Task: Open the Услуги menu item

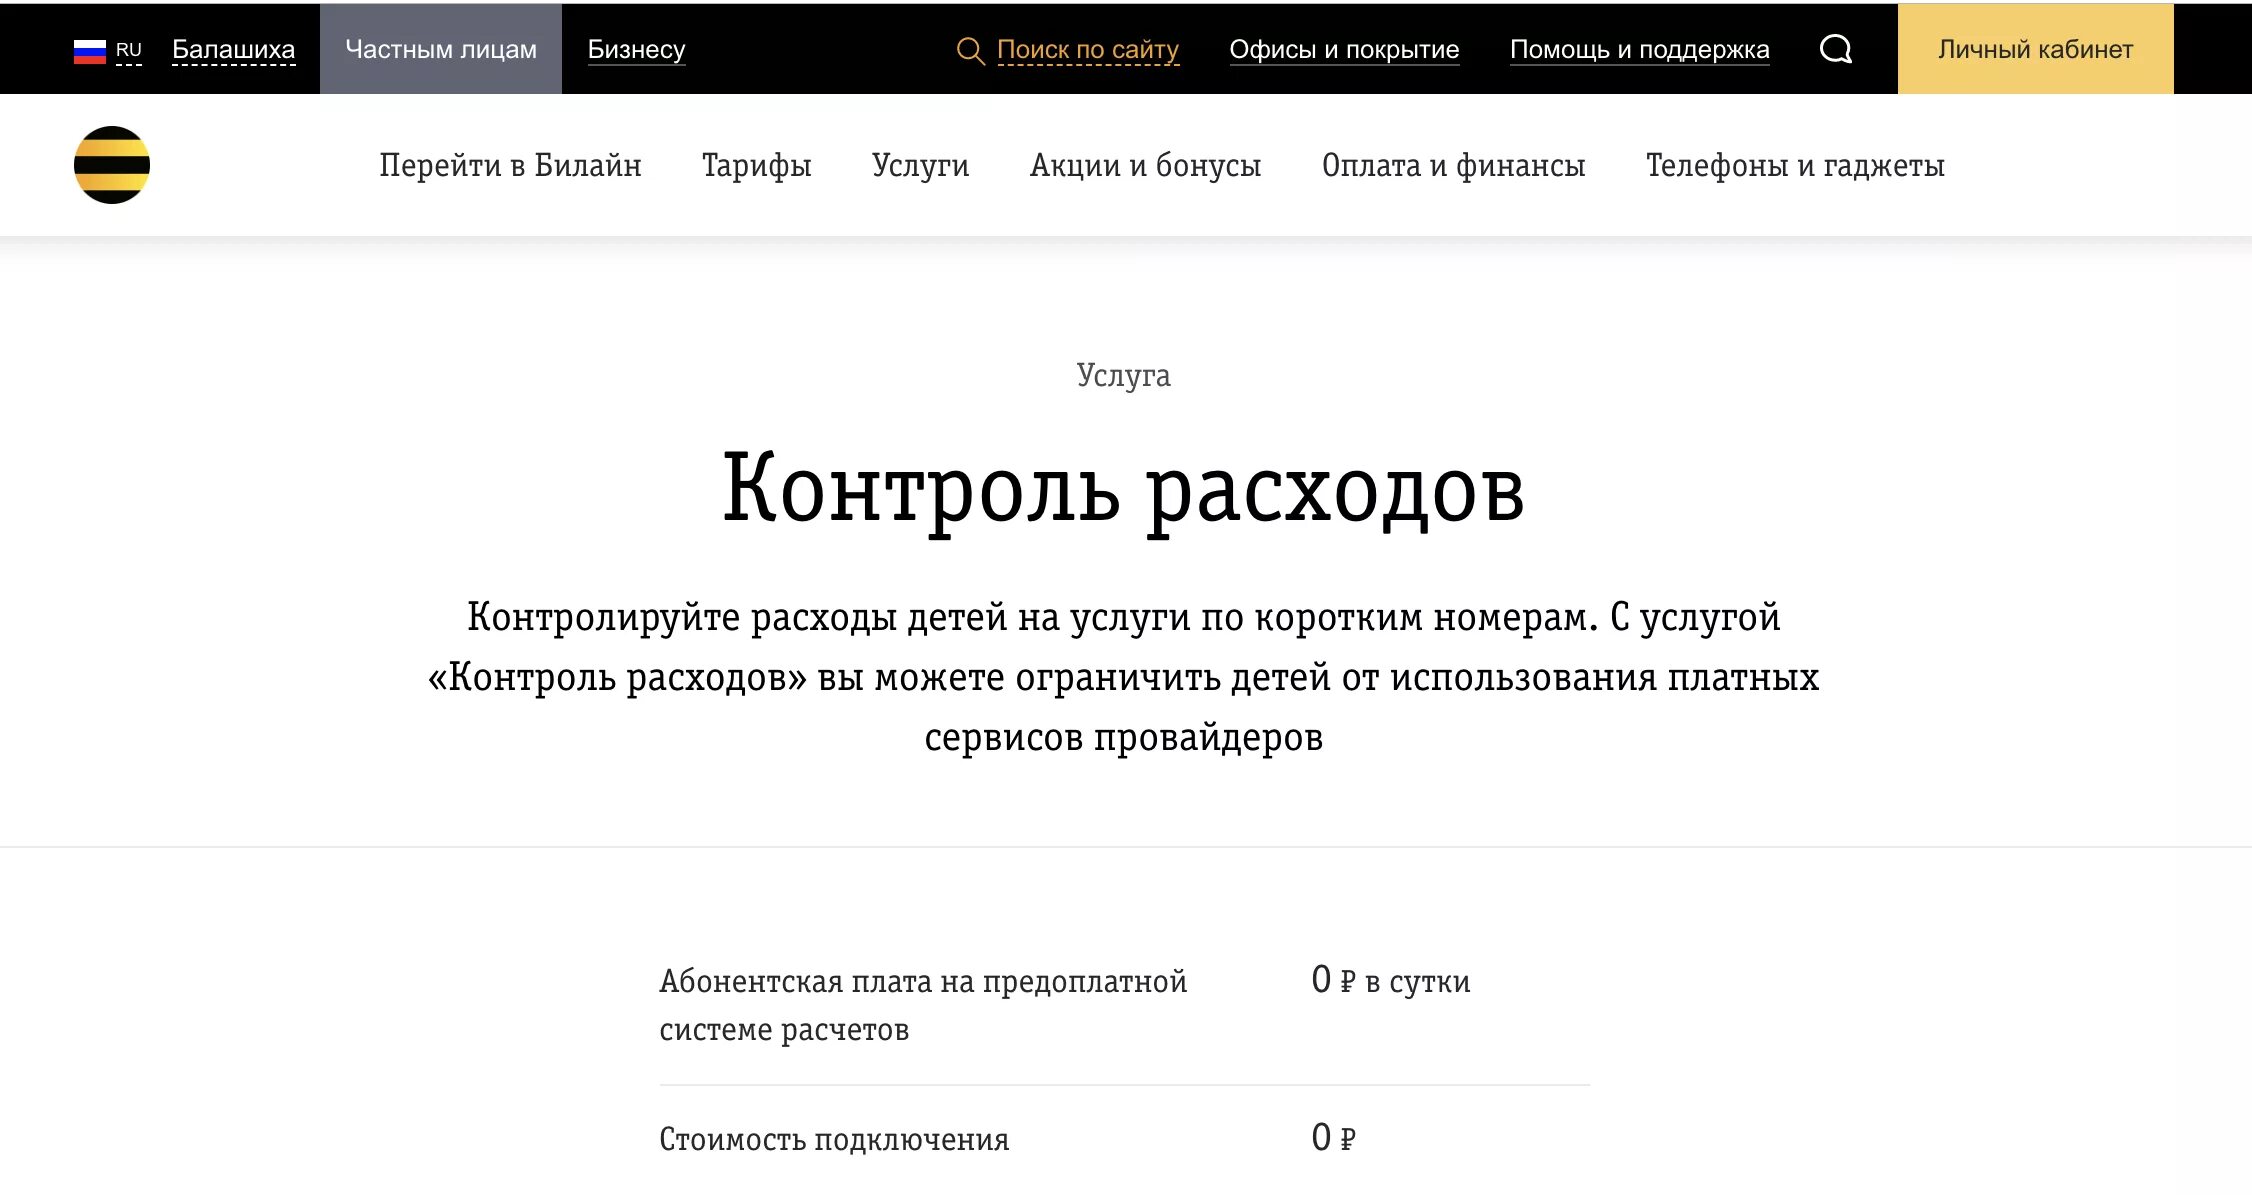Action: [920, 166]
